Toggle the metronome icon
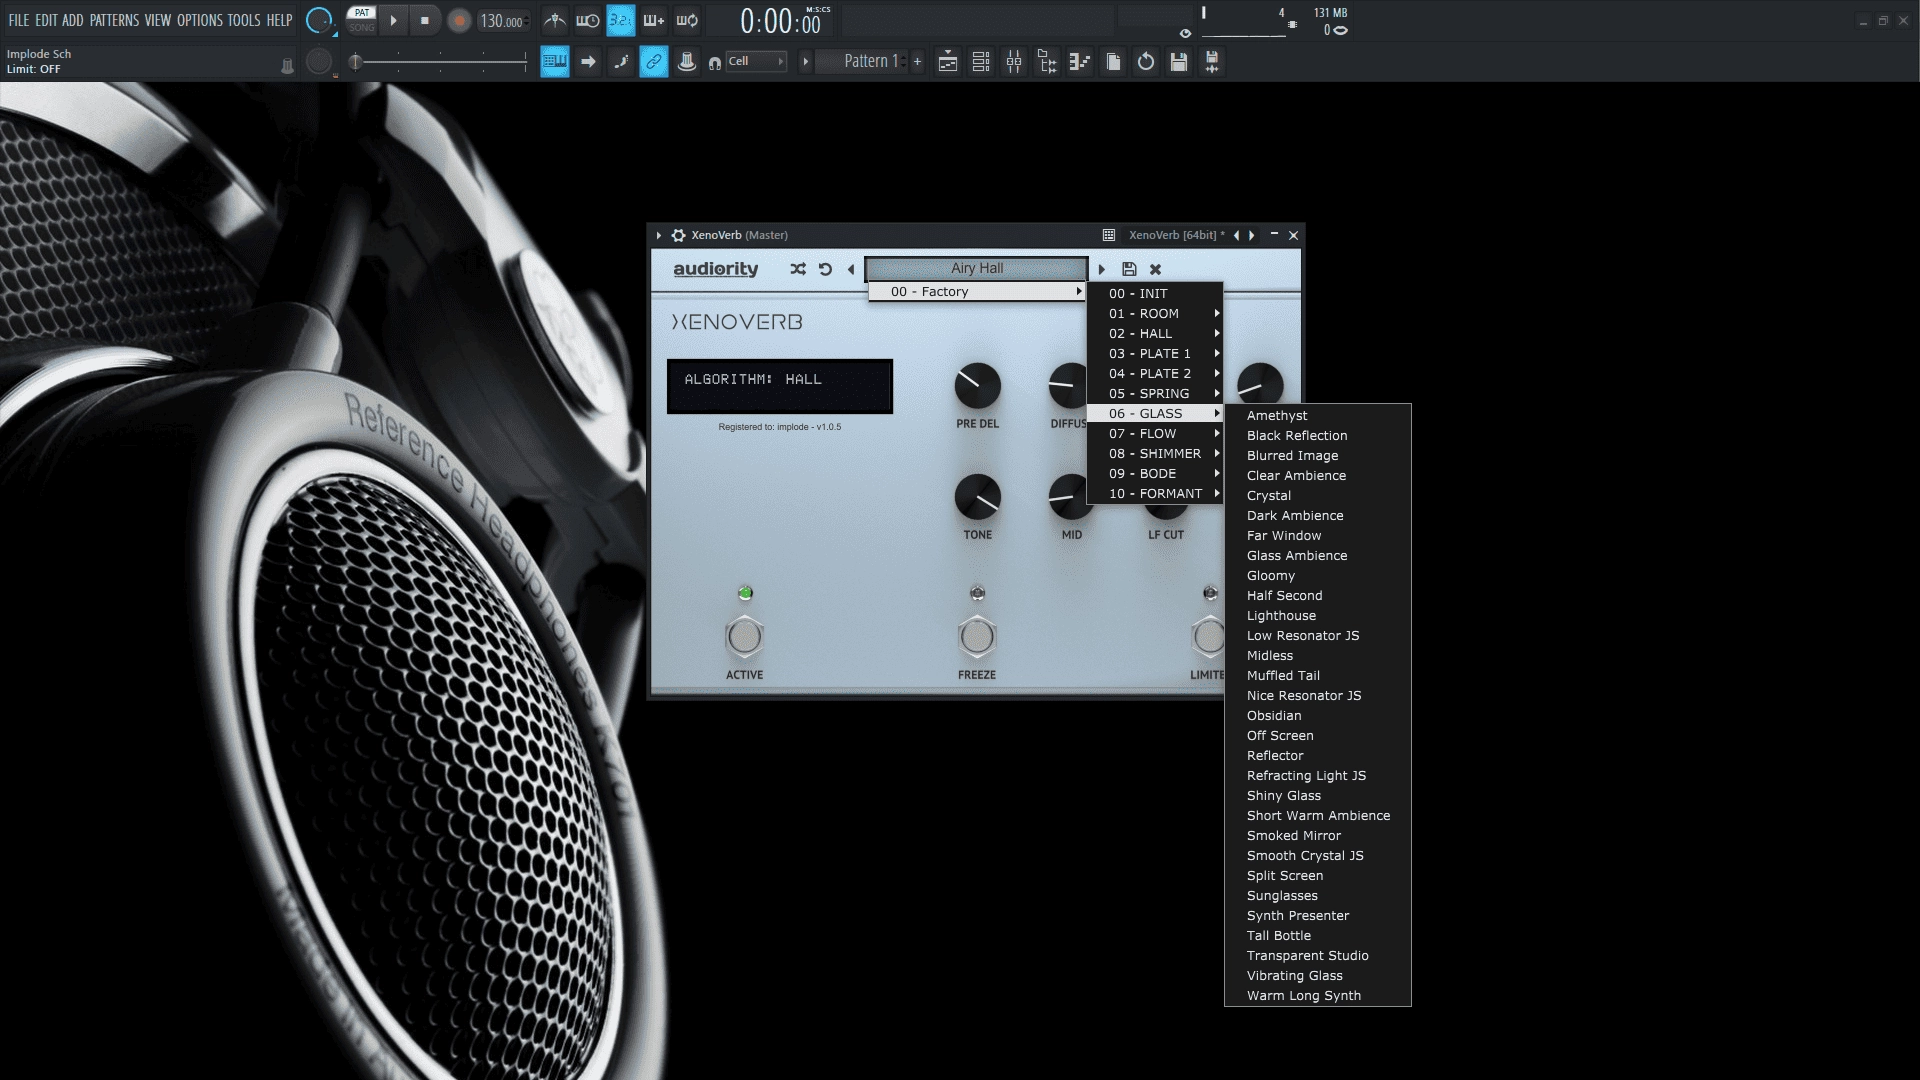The width and height of the screenshot is (1920, 1080). click(x=555, y=20)
